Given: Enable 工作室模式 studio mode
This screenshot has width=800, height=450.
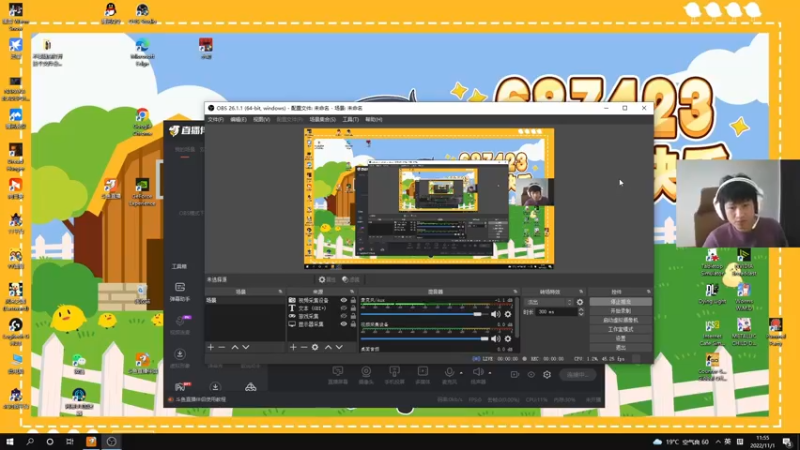Looking at the screenshot, I should (620, 329).
